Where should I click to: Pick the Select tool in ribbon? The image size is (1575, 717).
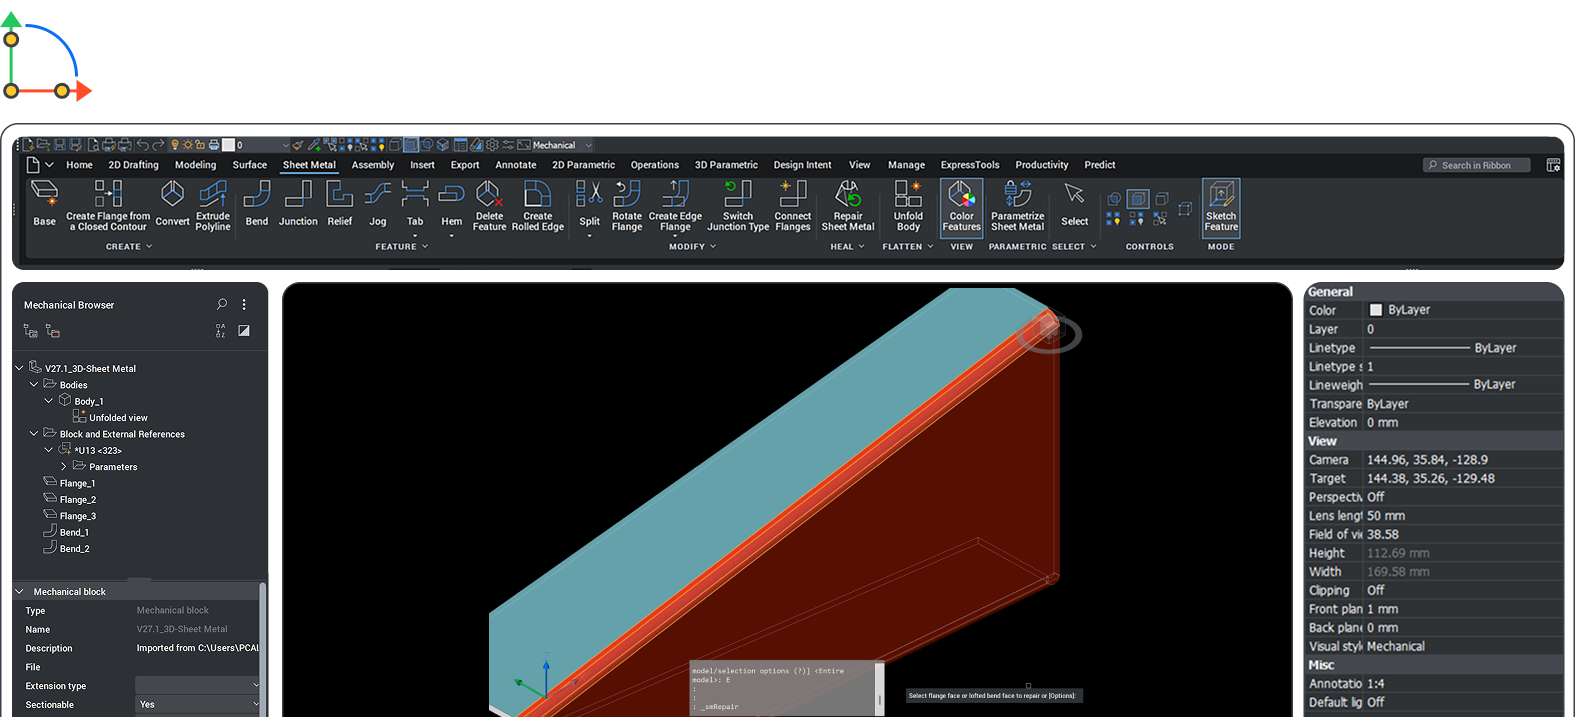pyautogui.click(x=1075, y=204)
